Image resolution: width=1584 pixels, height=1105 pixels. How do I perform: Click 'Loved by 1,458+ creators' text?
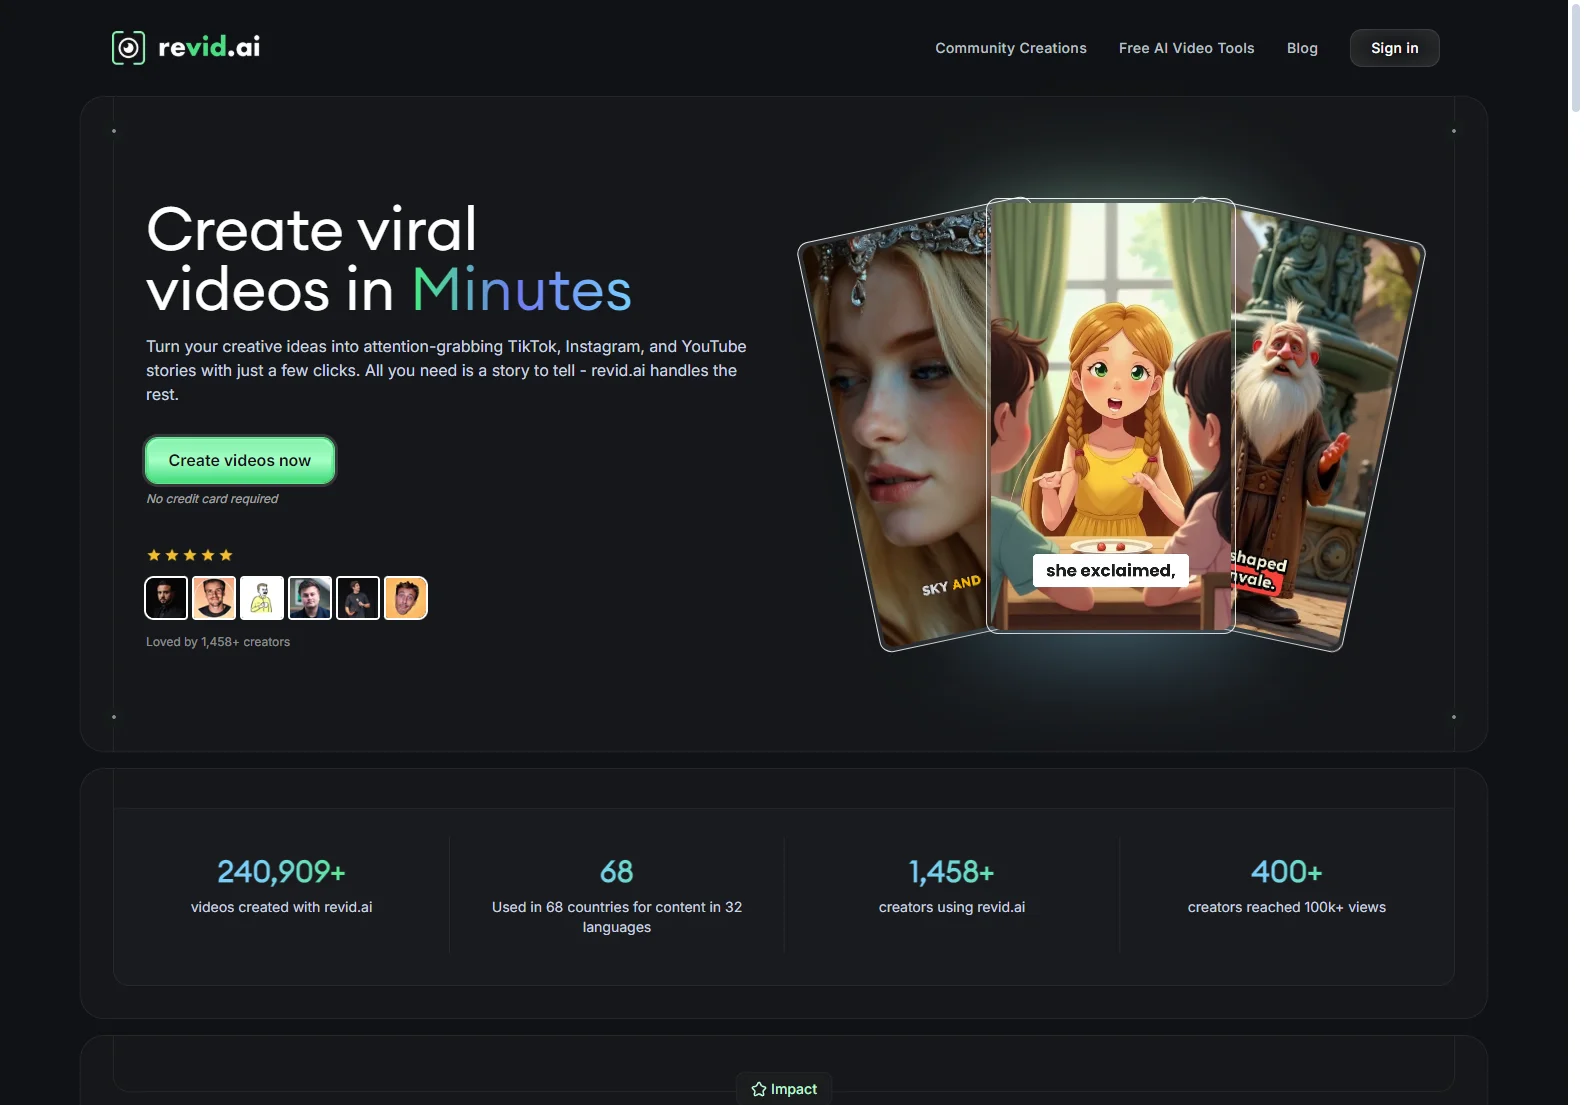(218, 642)
